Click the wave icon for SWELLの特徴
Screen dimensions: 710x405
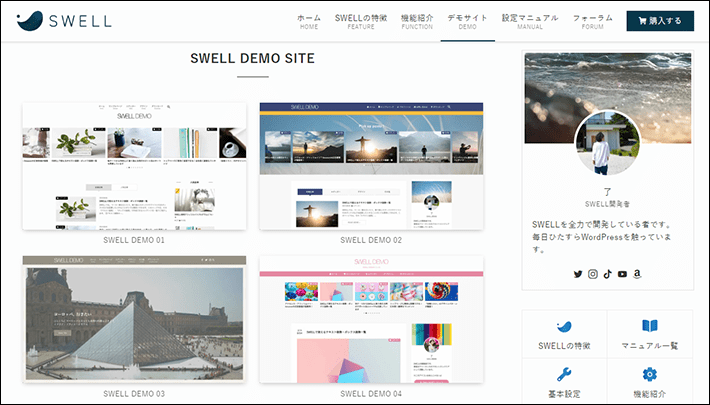coord(564,327)
